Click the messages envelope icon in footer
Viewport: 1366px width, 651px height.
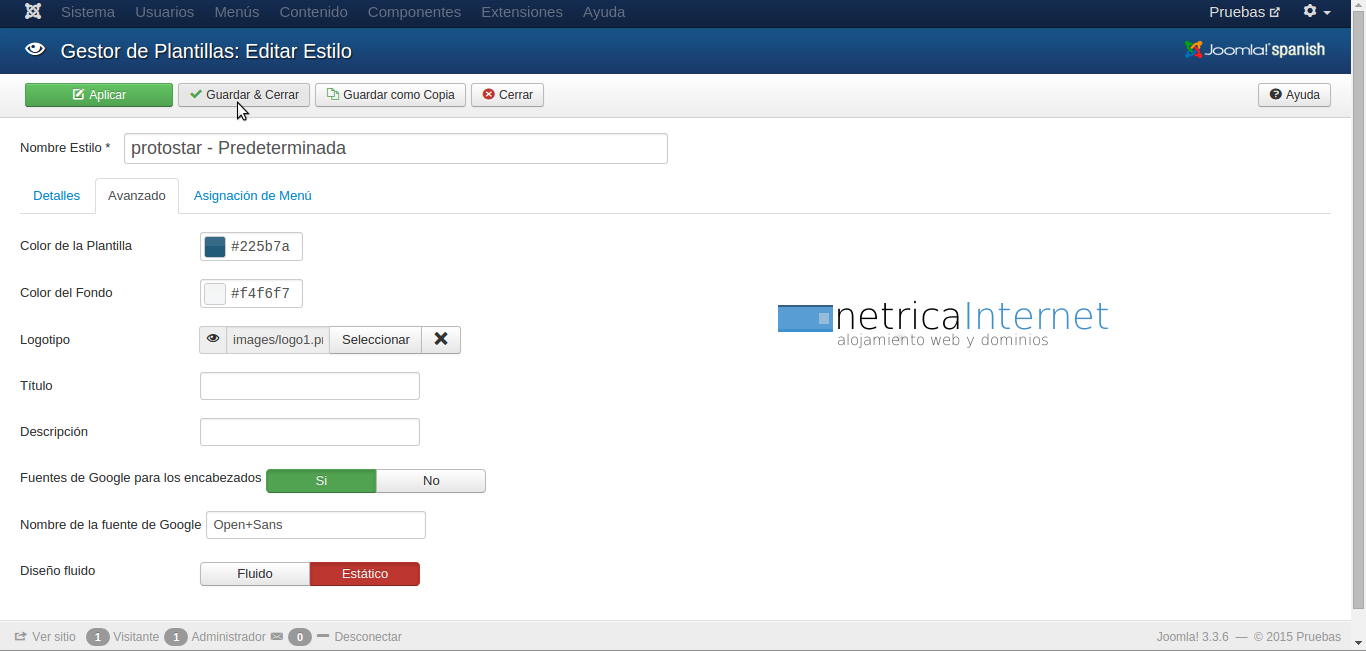277,637
